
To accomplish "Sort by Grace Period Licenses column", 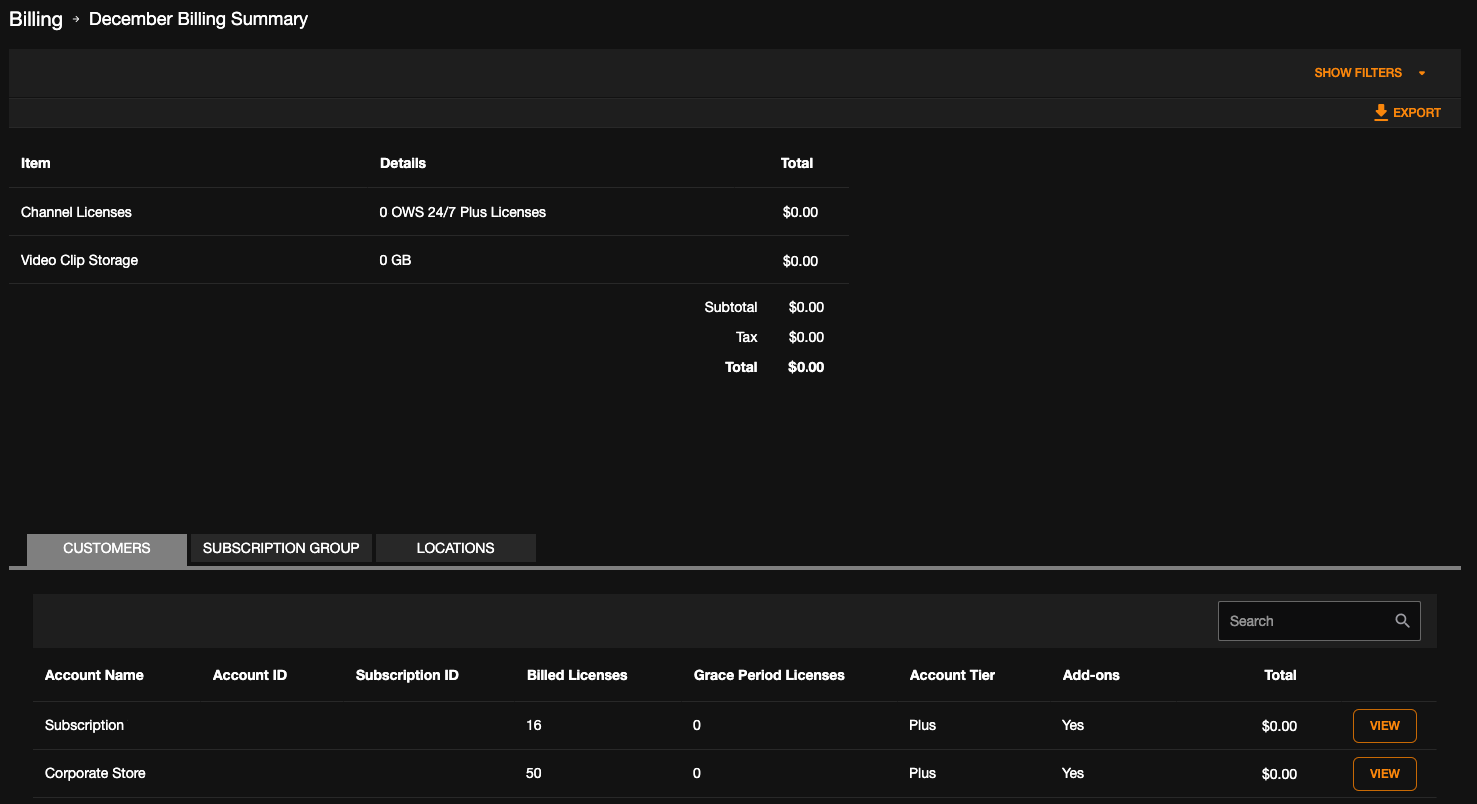I will (x=769, y=675).
